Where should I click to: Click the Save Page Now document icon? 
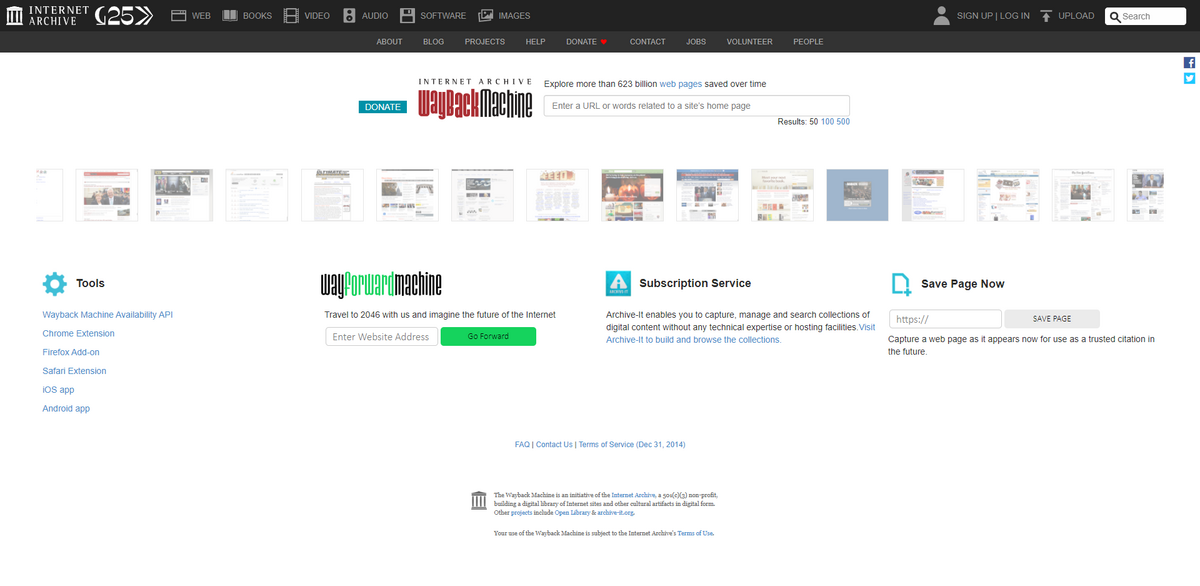[903, 283]
